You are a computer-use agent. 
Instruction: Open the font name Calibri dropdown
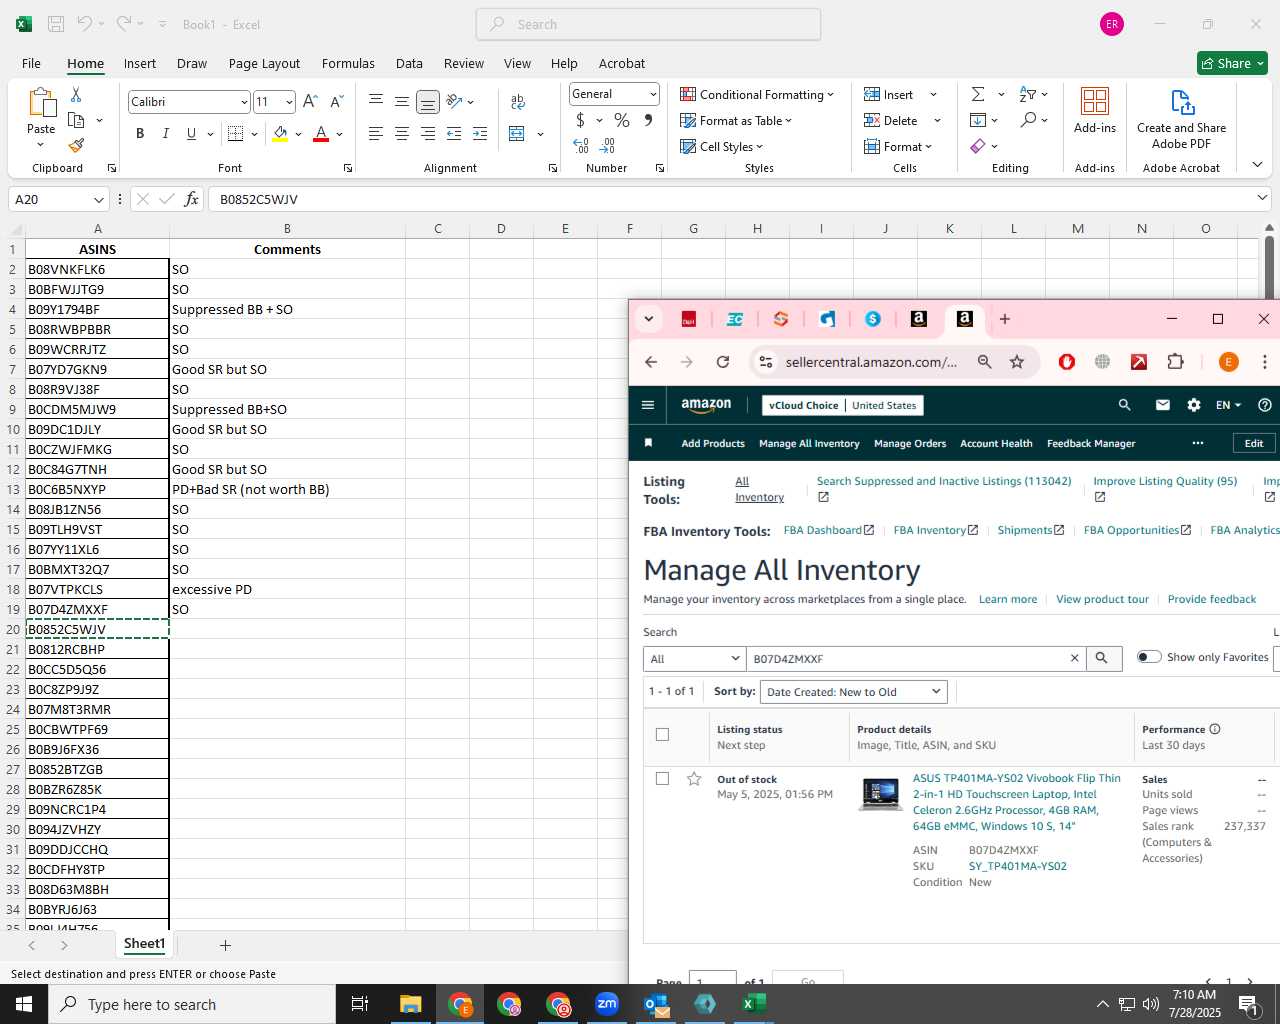[x=243, y=102]
